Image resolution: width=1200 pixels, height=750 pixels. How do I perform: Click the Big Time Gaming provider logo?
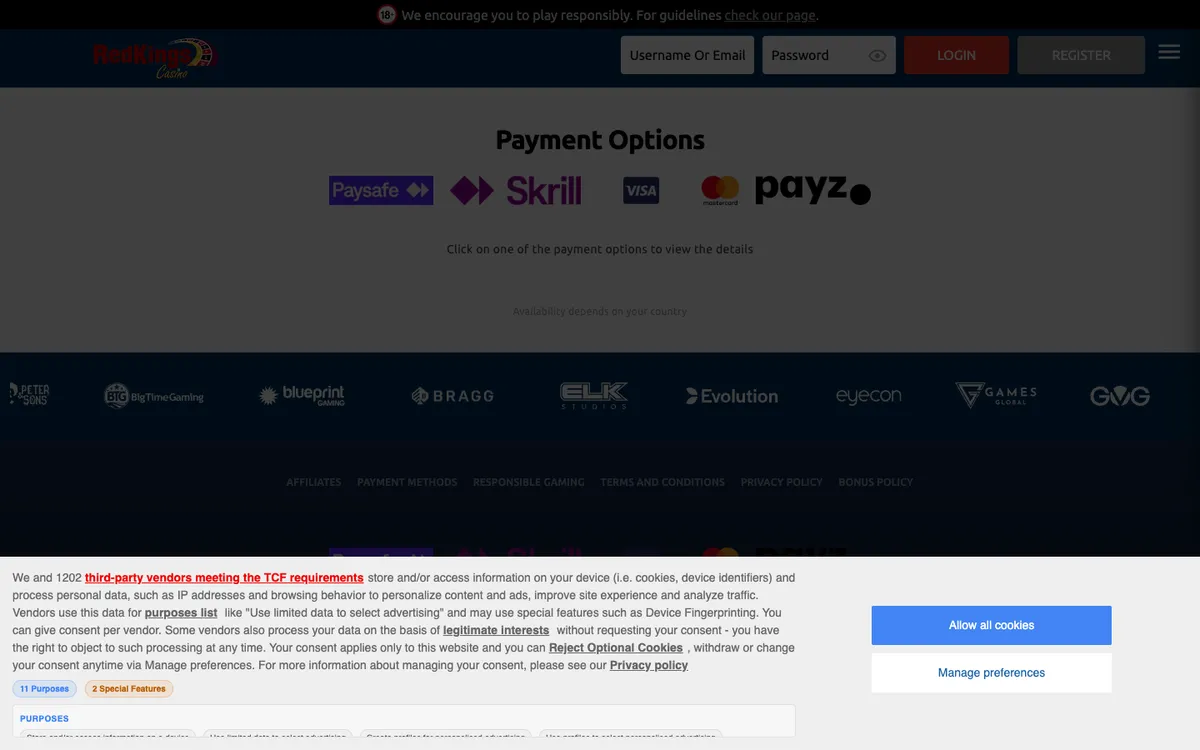point(154,396)
